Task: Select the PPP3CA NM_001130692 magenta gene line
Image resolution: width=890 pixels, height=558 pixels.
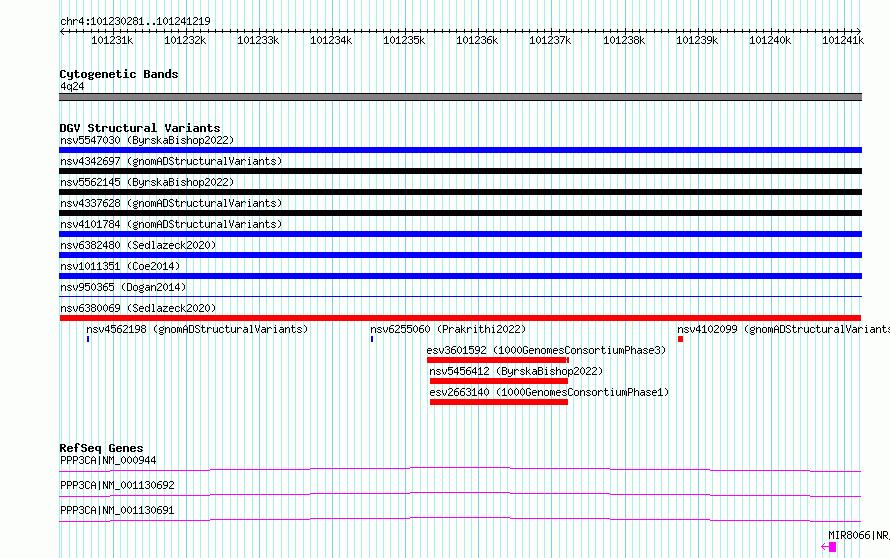Action: coord(460,494)
